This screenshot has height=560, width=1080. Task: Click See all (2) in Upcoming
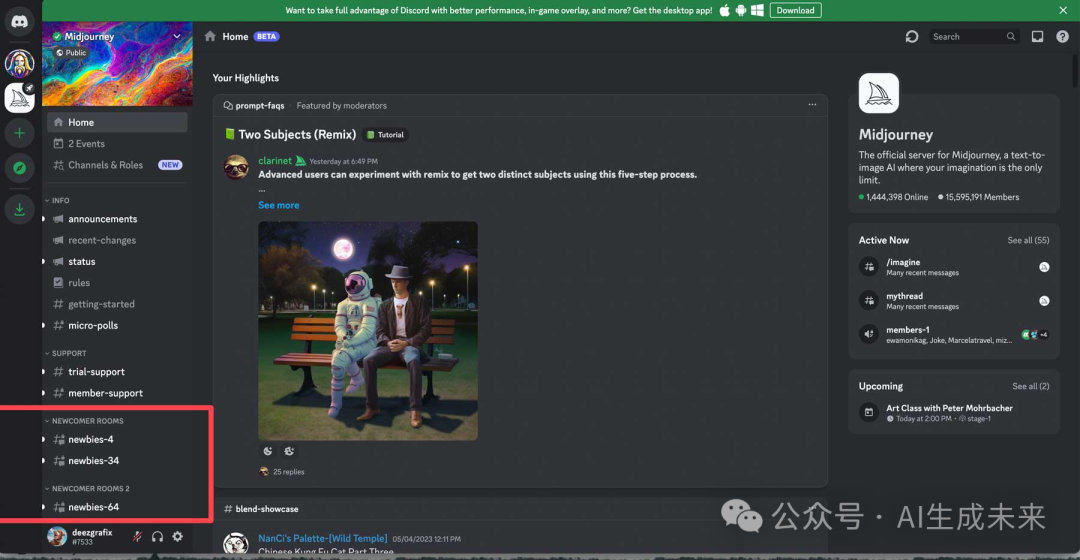pyautogui.click(x=1030, y=386)
